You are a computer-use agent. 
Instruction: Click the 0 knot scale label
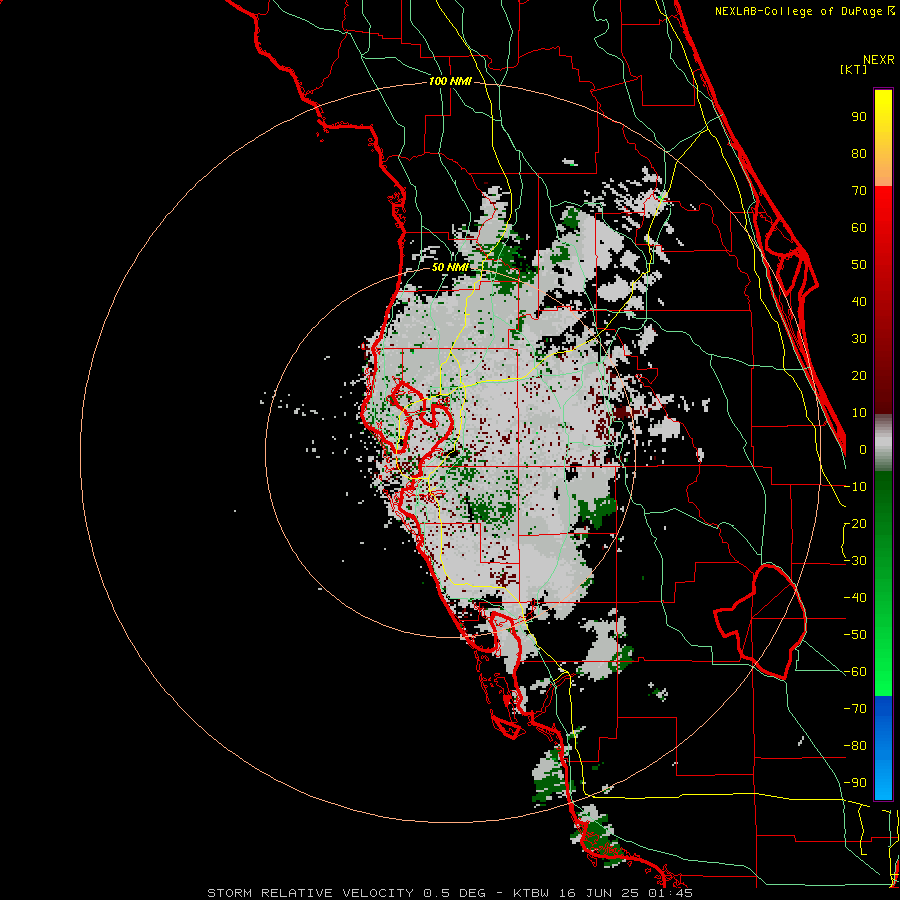pos(863,450)
